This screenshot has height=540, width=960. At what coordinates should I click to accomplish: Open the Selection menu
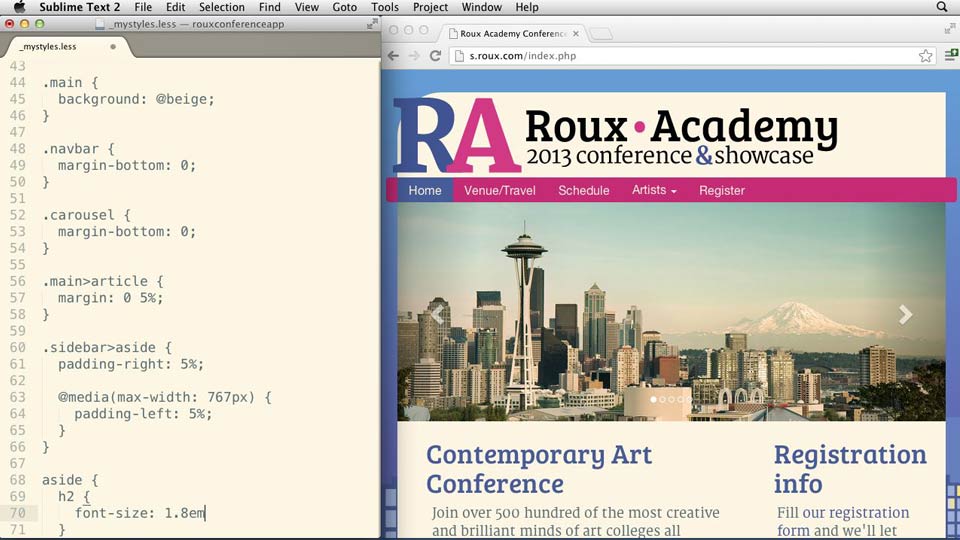[222, 7]
